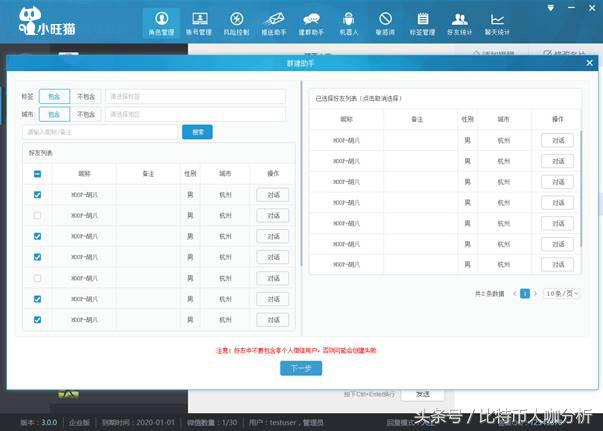Check the second friend row checkbox
Image resolution: width=603 pixels, height=431 pixels.
pyautogui.click(x=37, y=215)
